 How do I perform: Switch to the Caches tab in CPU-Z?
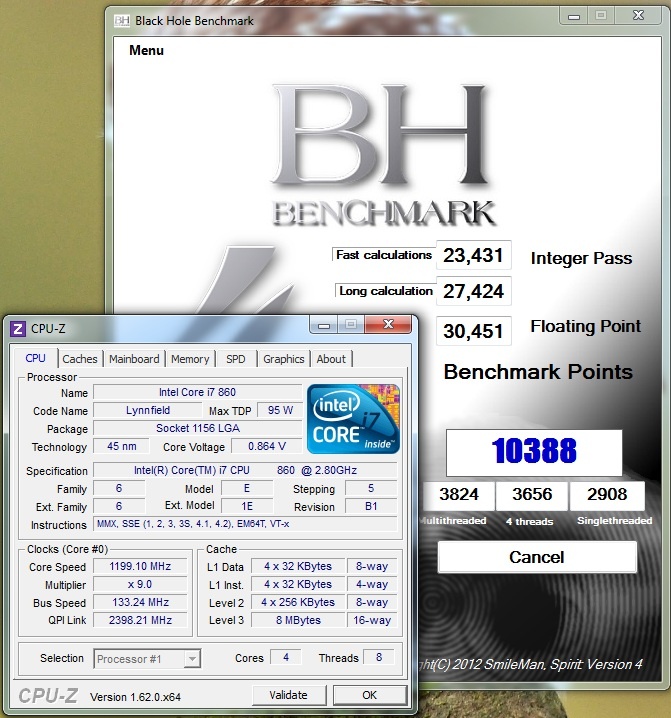click(x=80, y=359)
